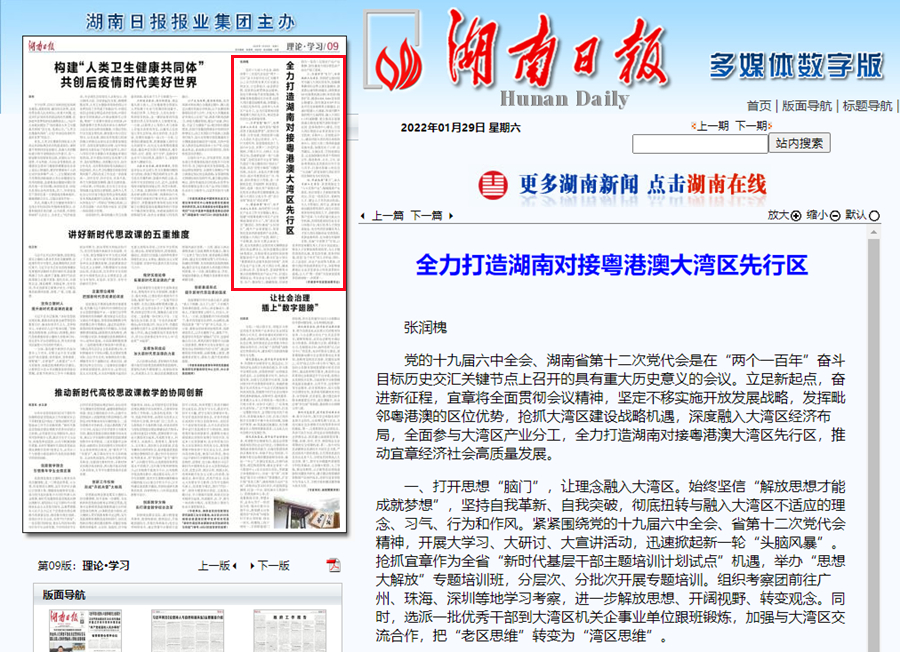The height and width of the screenshot is (652, 900).
Task: Focus the site search text box
Action: pos(700,144)
